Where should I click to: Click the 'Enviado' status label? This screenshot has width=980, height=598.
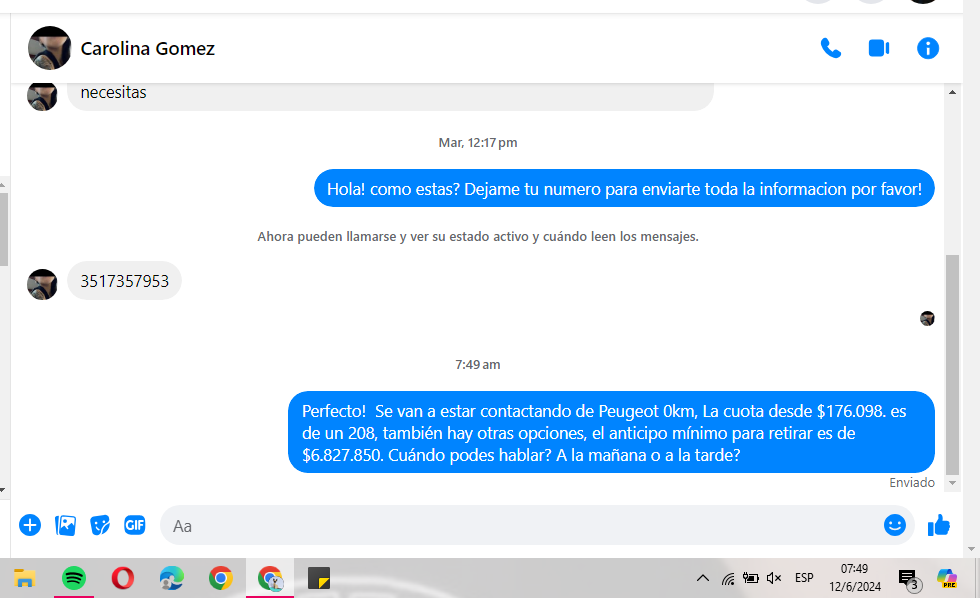click(912, 482)
